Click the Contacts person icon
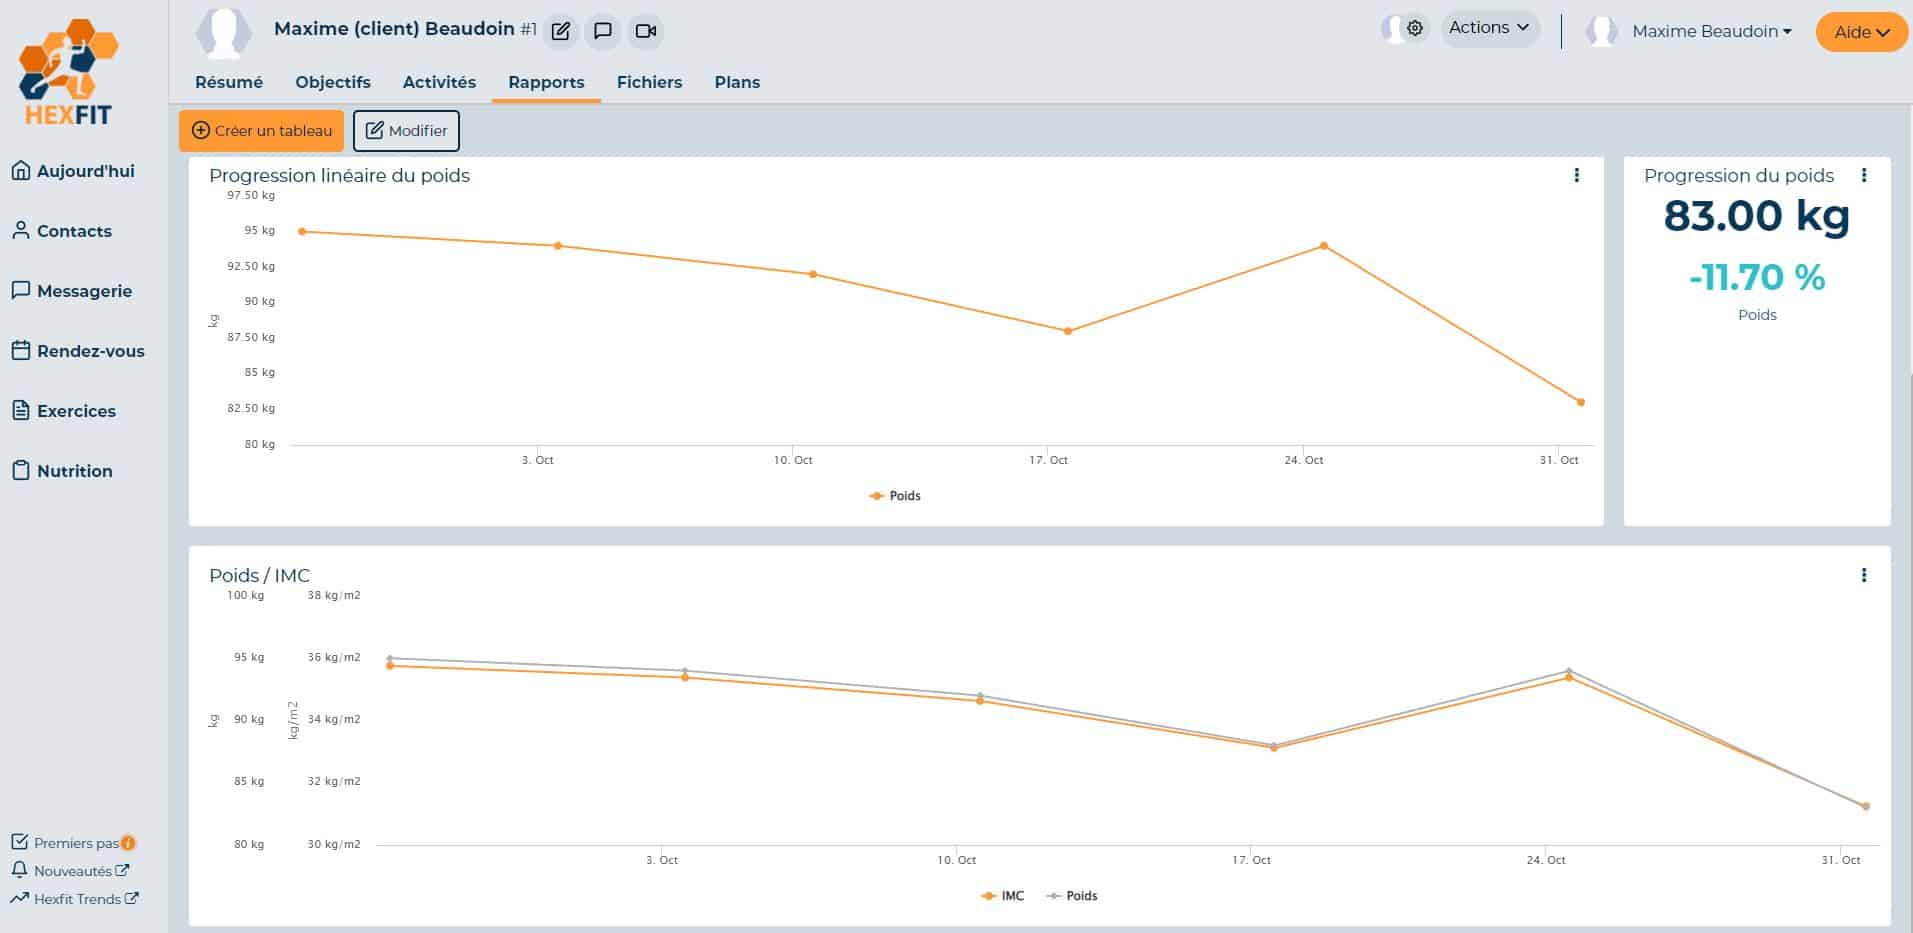This screenshot has height=933, width=1913. pos(21,230)
